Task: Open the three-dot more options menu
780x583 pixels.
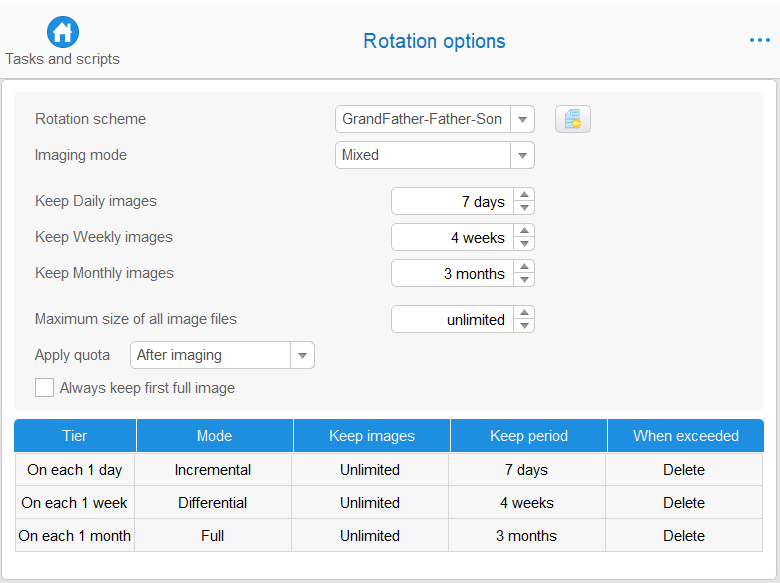Action: click(x=759, y=40)
